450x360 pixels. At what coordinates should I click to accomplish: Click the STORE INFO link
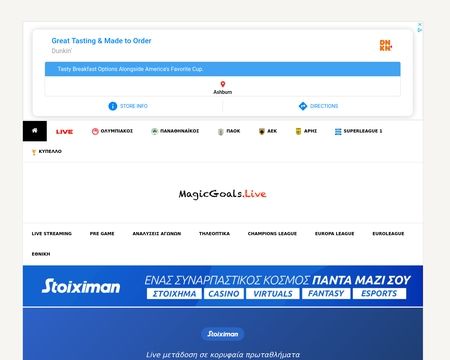tap(134, 106)
